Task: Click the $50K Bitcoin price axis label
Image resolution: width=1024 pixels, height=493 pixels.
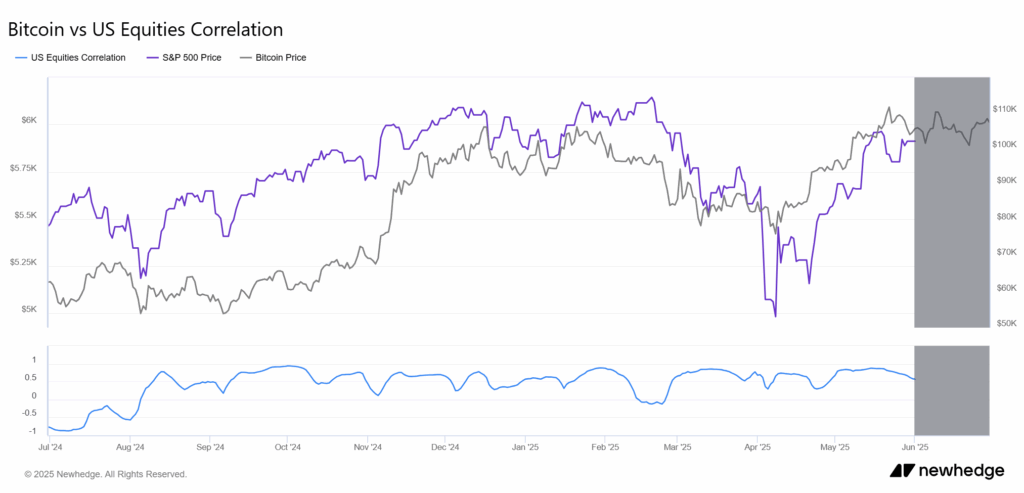Action: 1004,324
